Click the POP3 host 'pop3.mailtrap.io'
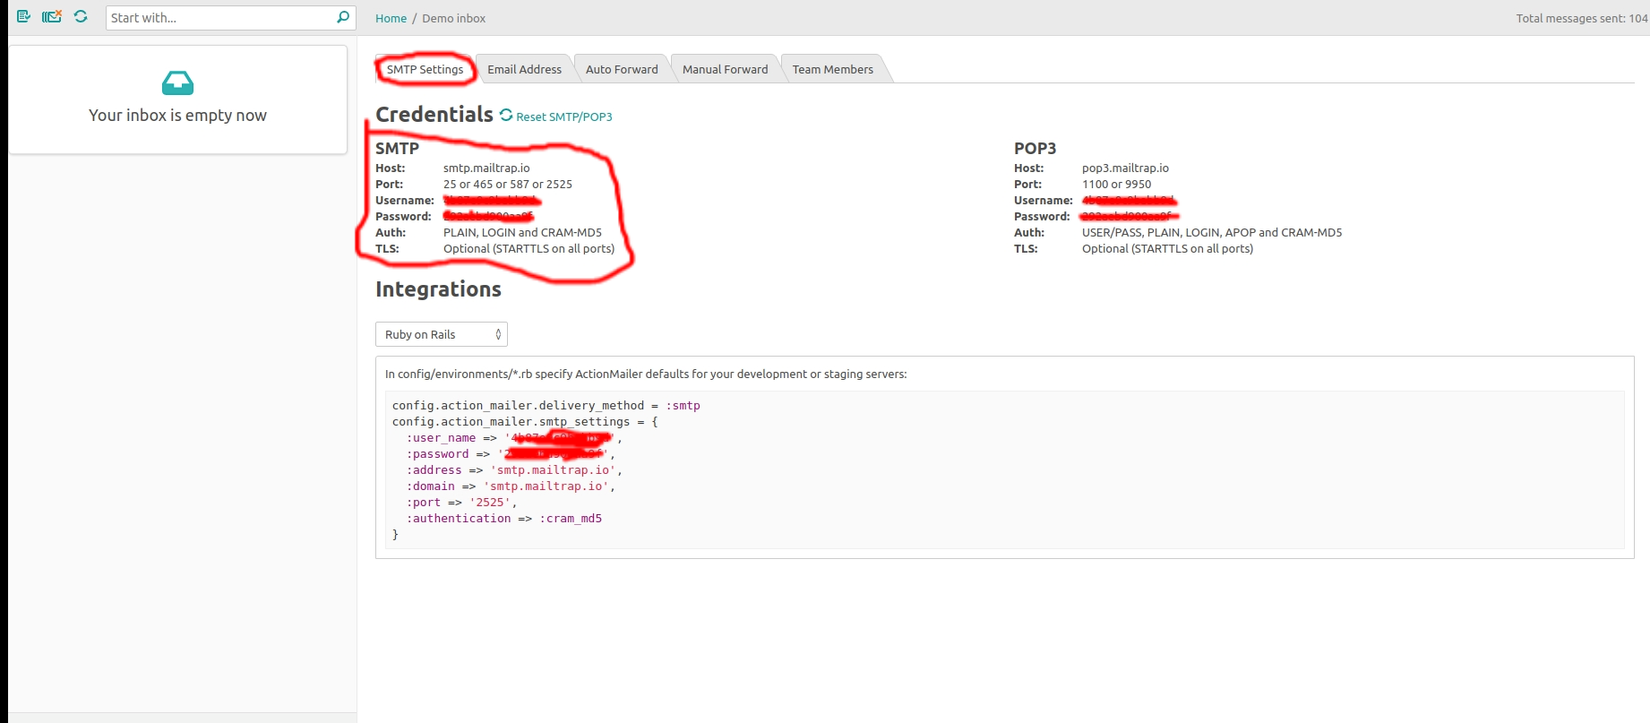 [1125, 168]
